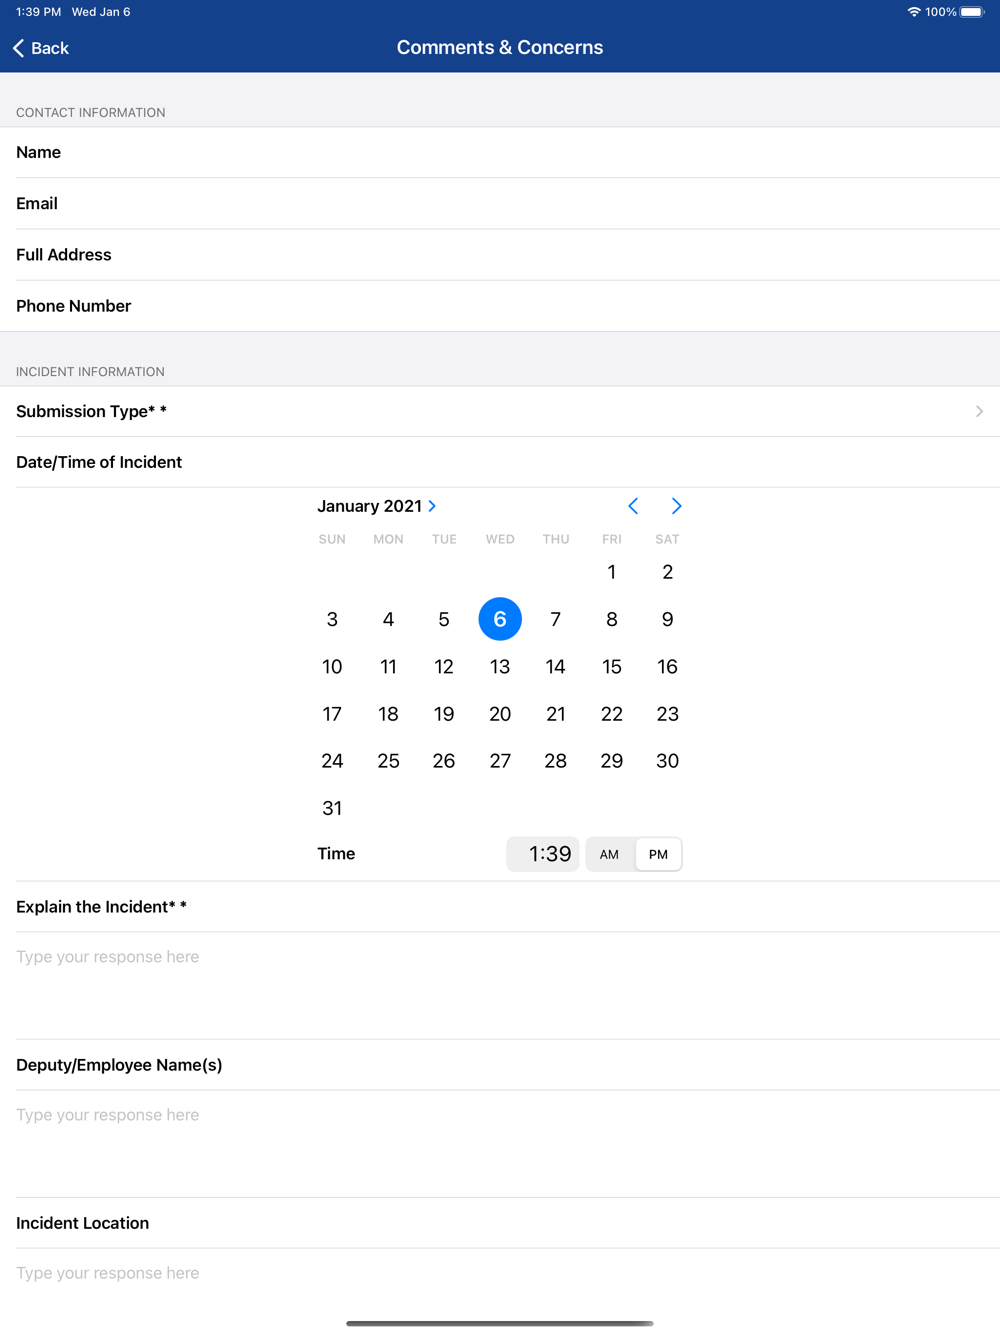This screenshot has height=1334, width=1000.
Task: Set incident date to January 30
Action: coord(668,761)
